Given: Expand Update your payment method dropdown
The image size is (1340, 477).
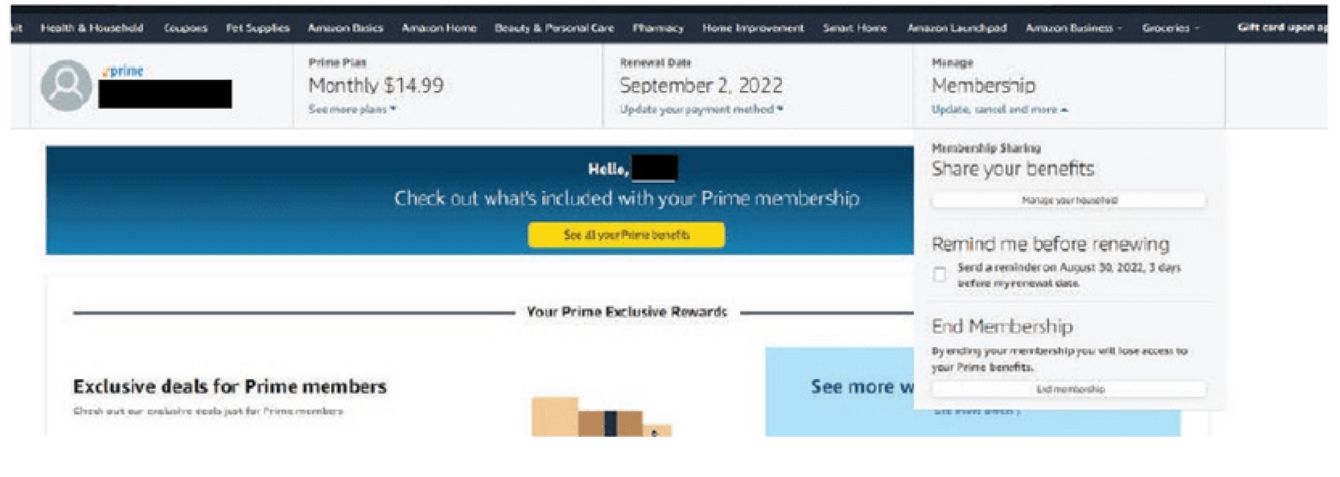Looking at the screenshot, I should tap(701, 109).
